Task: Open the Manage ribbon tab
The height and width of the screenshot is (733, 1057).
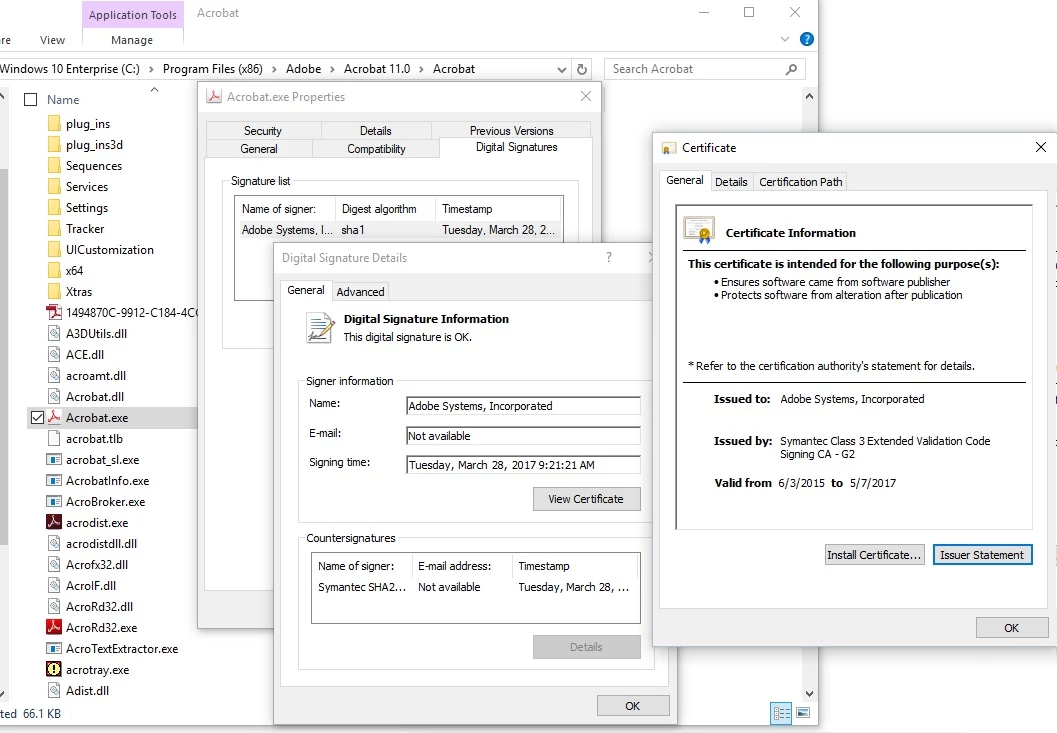Action: click(132, 40)
